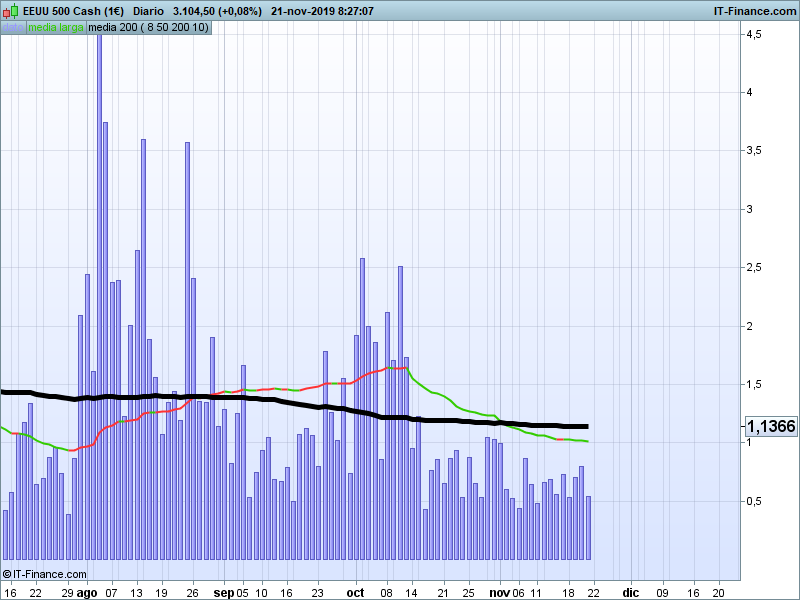Click the 'nov' month marker on time axis
Image resolution: width=800 pixels, height=600 pixels.
coord(499,592)
